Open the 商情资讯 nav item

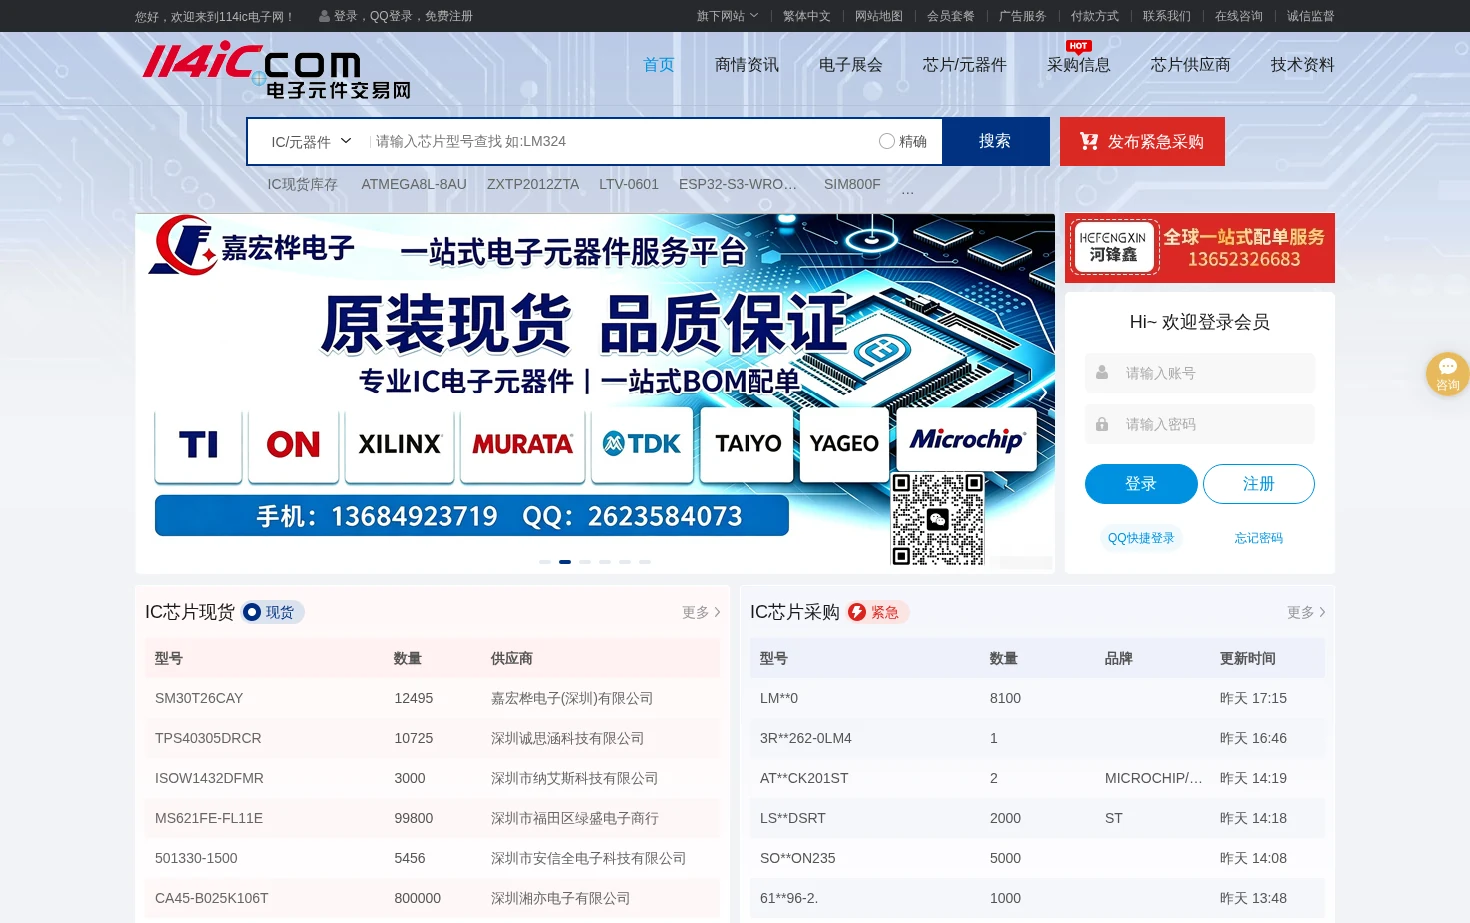pos(747,65)
